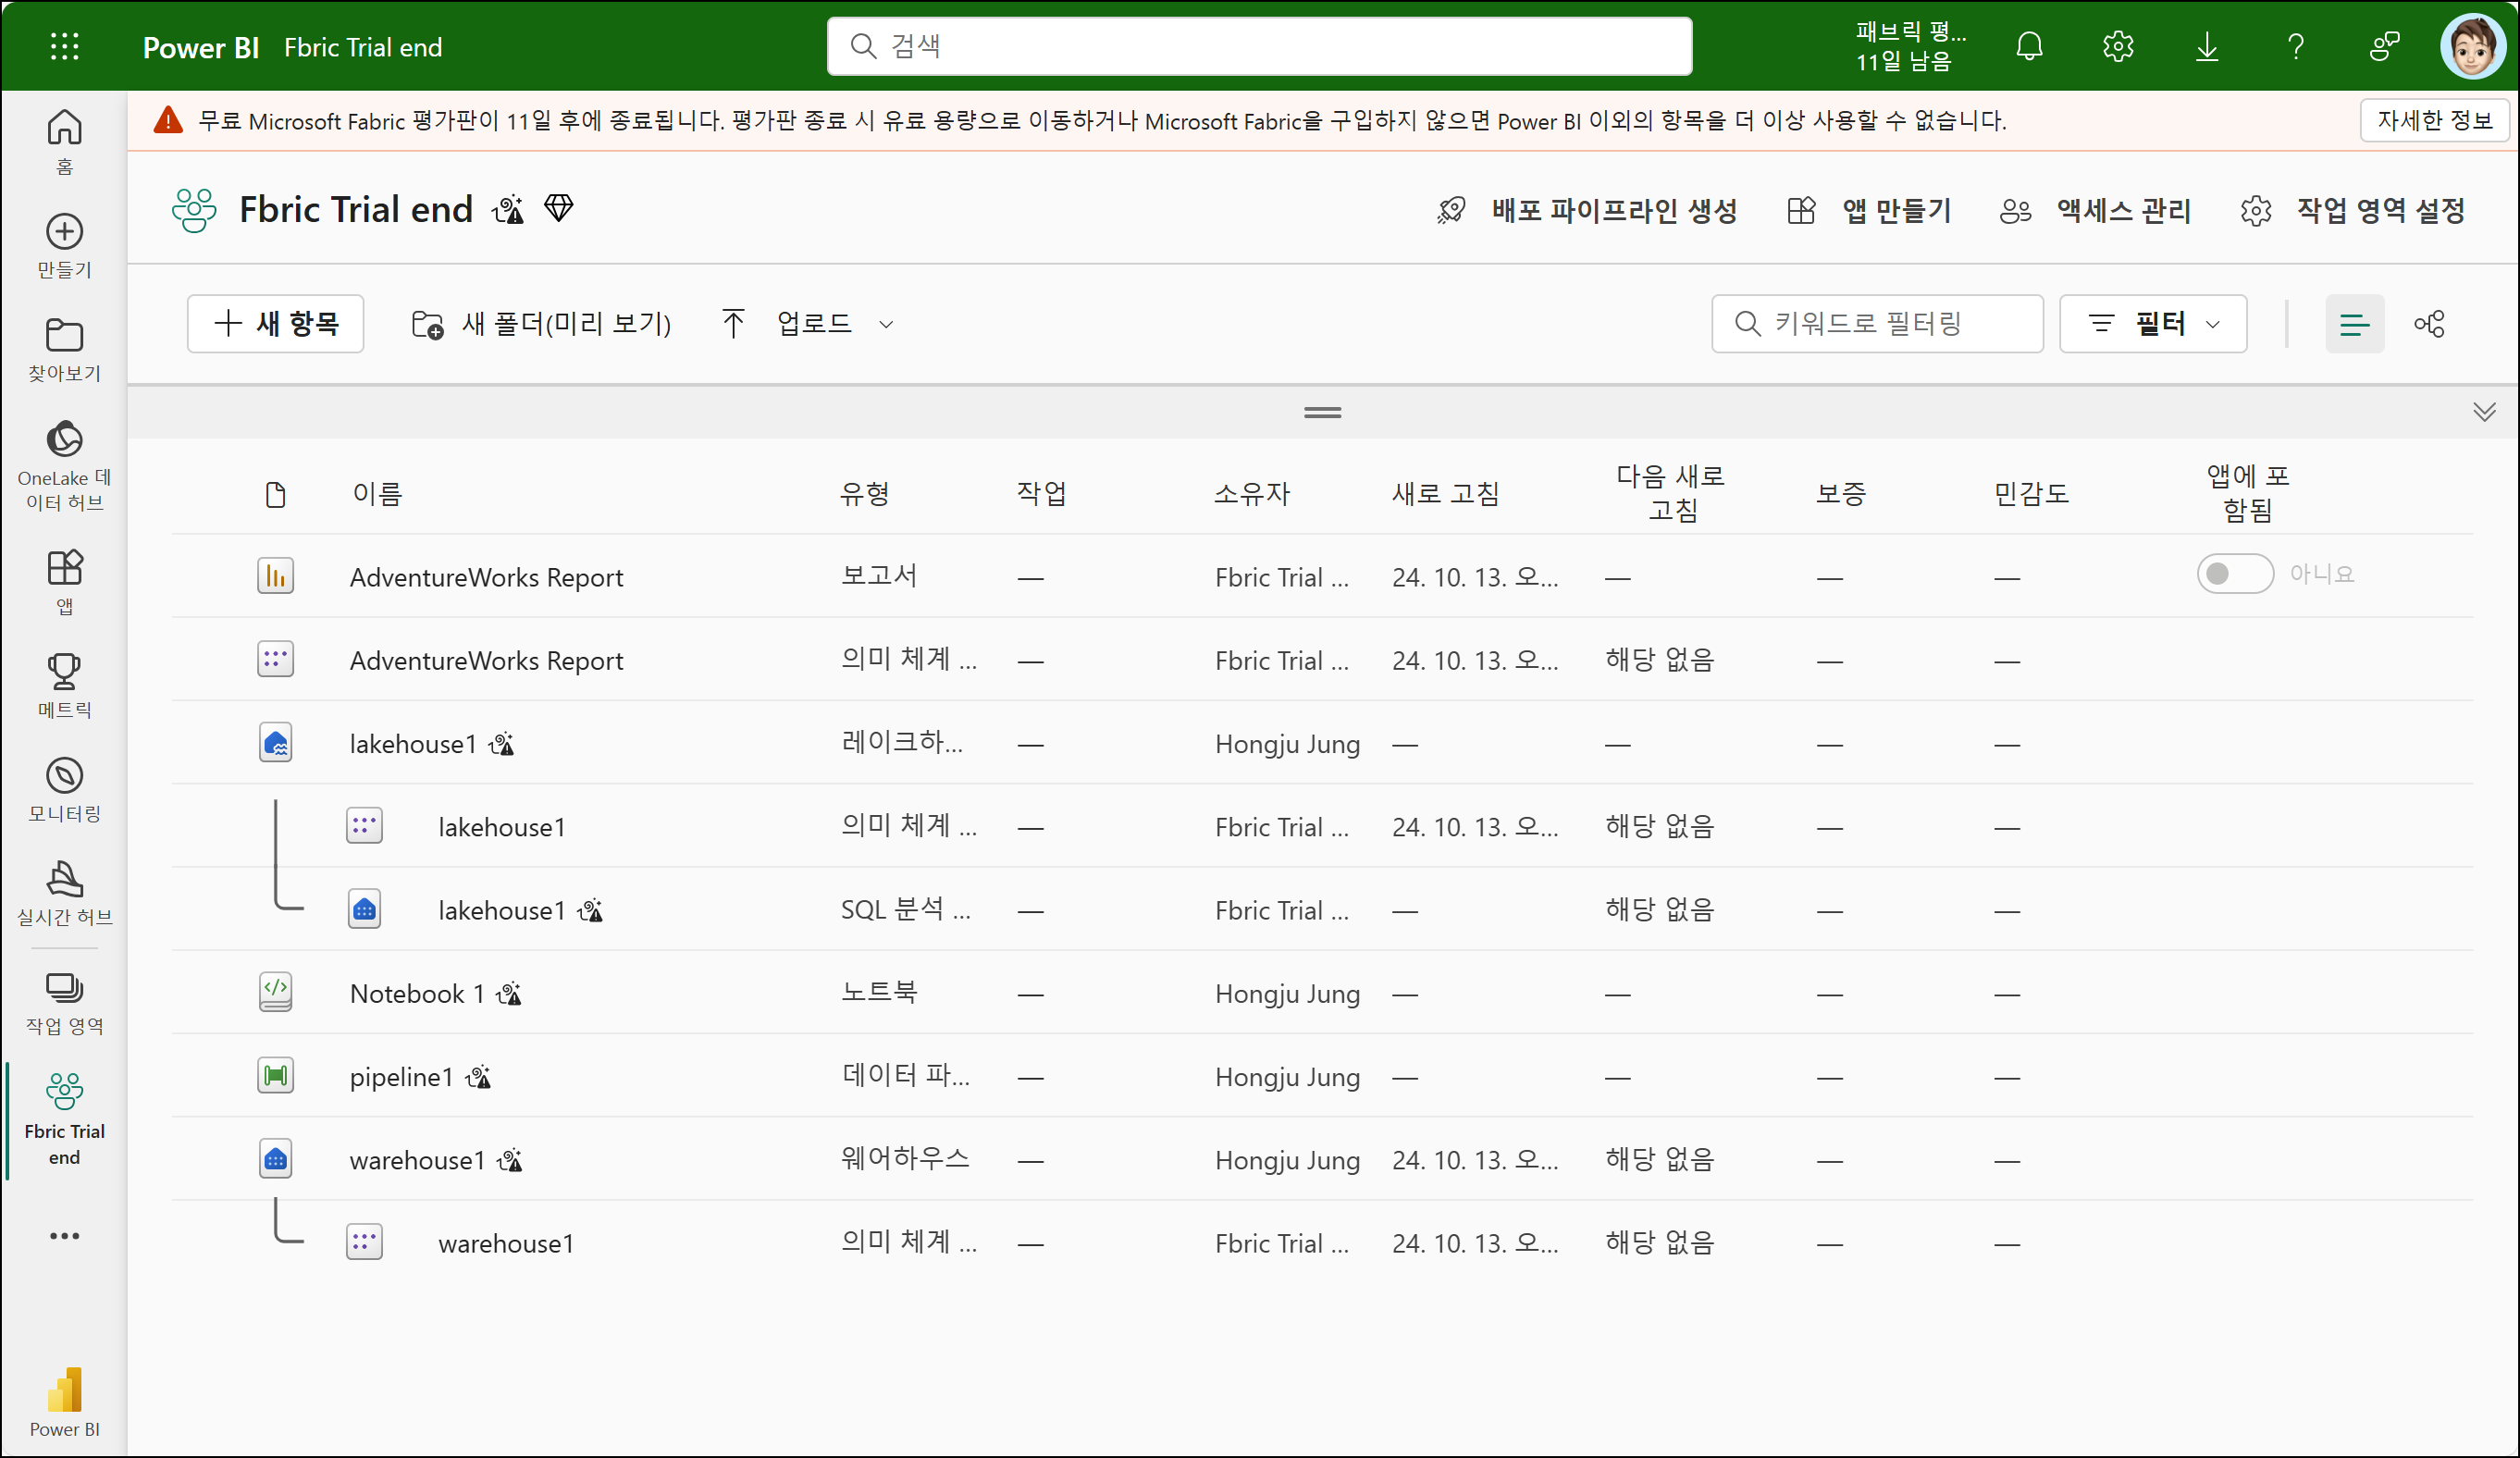Expand the Upload (업로드) dropdown

885,324
